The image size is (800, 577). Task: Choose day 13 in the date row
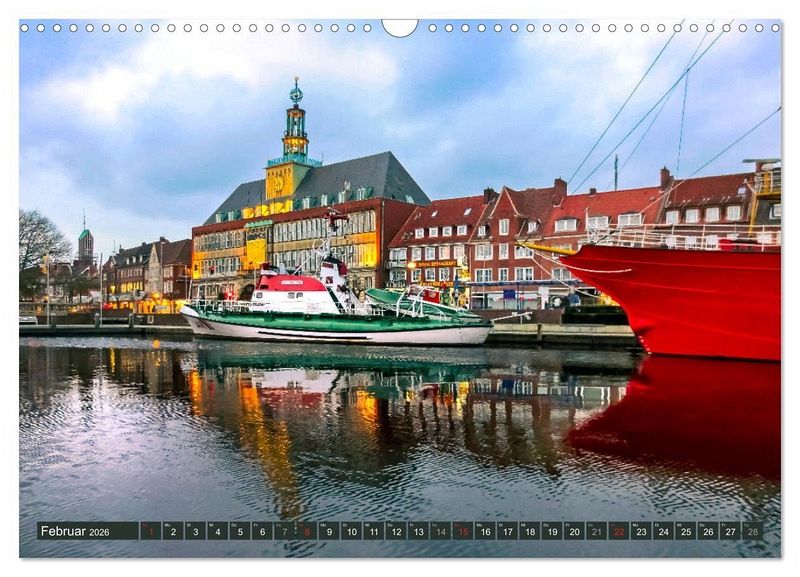[418, 531]
